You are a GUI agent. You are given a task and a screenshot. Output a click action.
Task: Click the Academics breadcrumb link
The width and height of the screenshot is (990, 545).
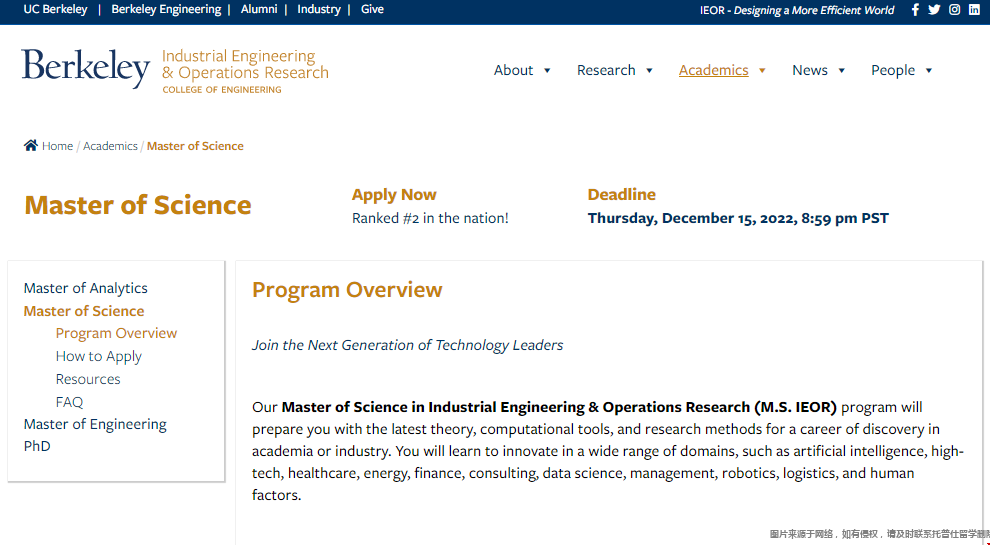click(110, 146)
